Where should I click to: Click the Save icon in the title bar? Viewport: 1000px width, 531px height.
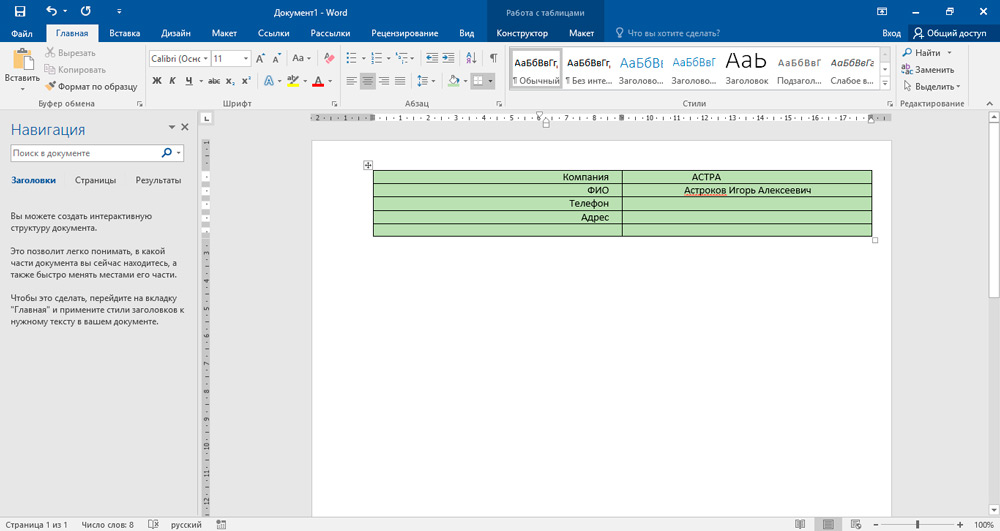click(19, 11)
